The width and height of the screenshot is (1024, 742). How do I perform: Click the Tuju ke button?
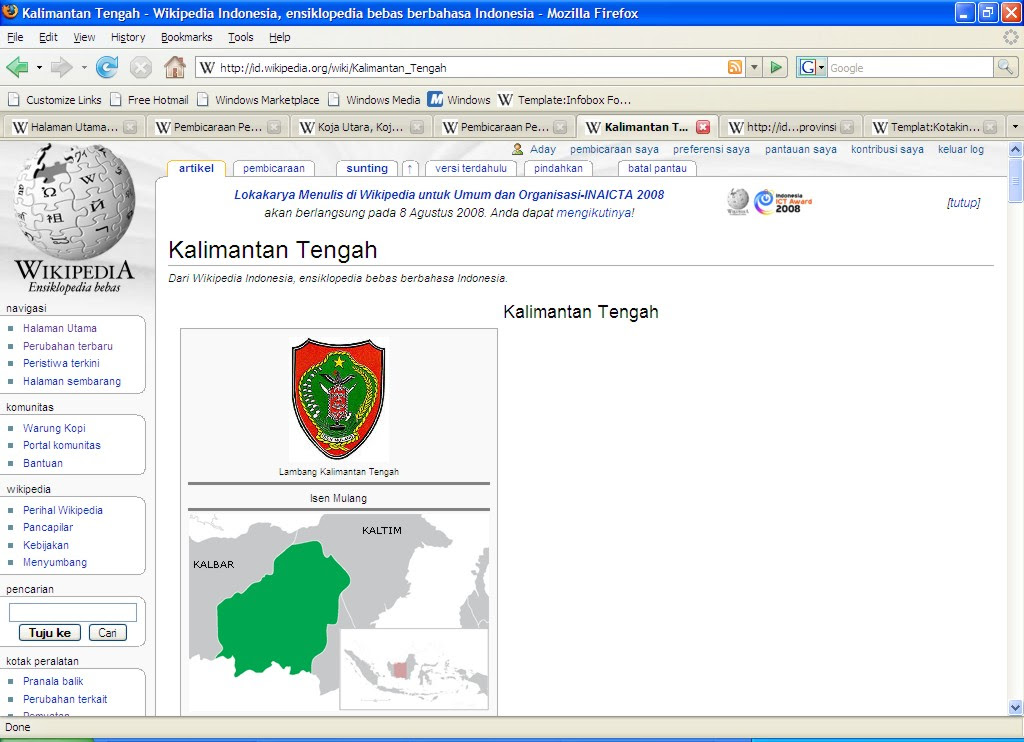tap(50, 632)
